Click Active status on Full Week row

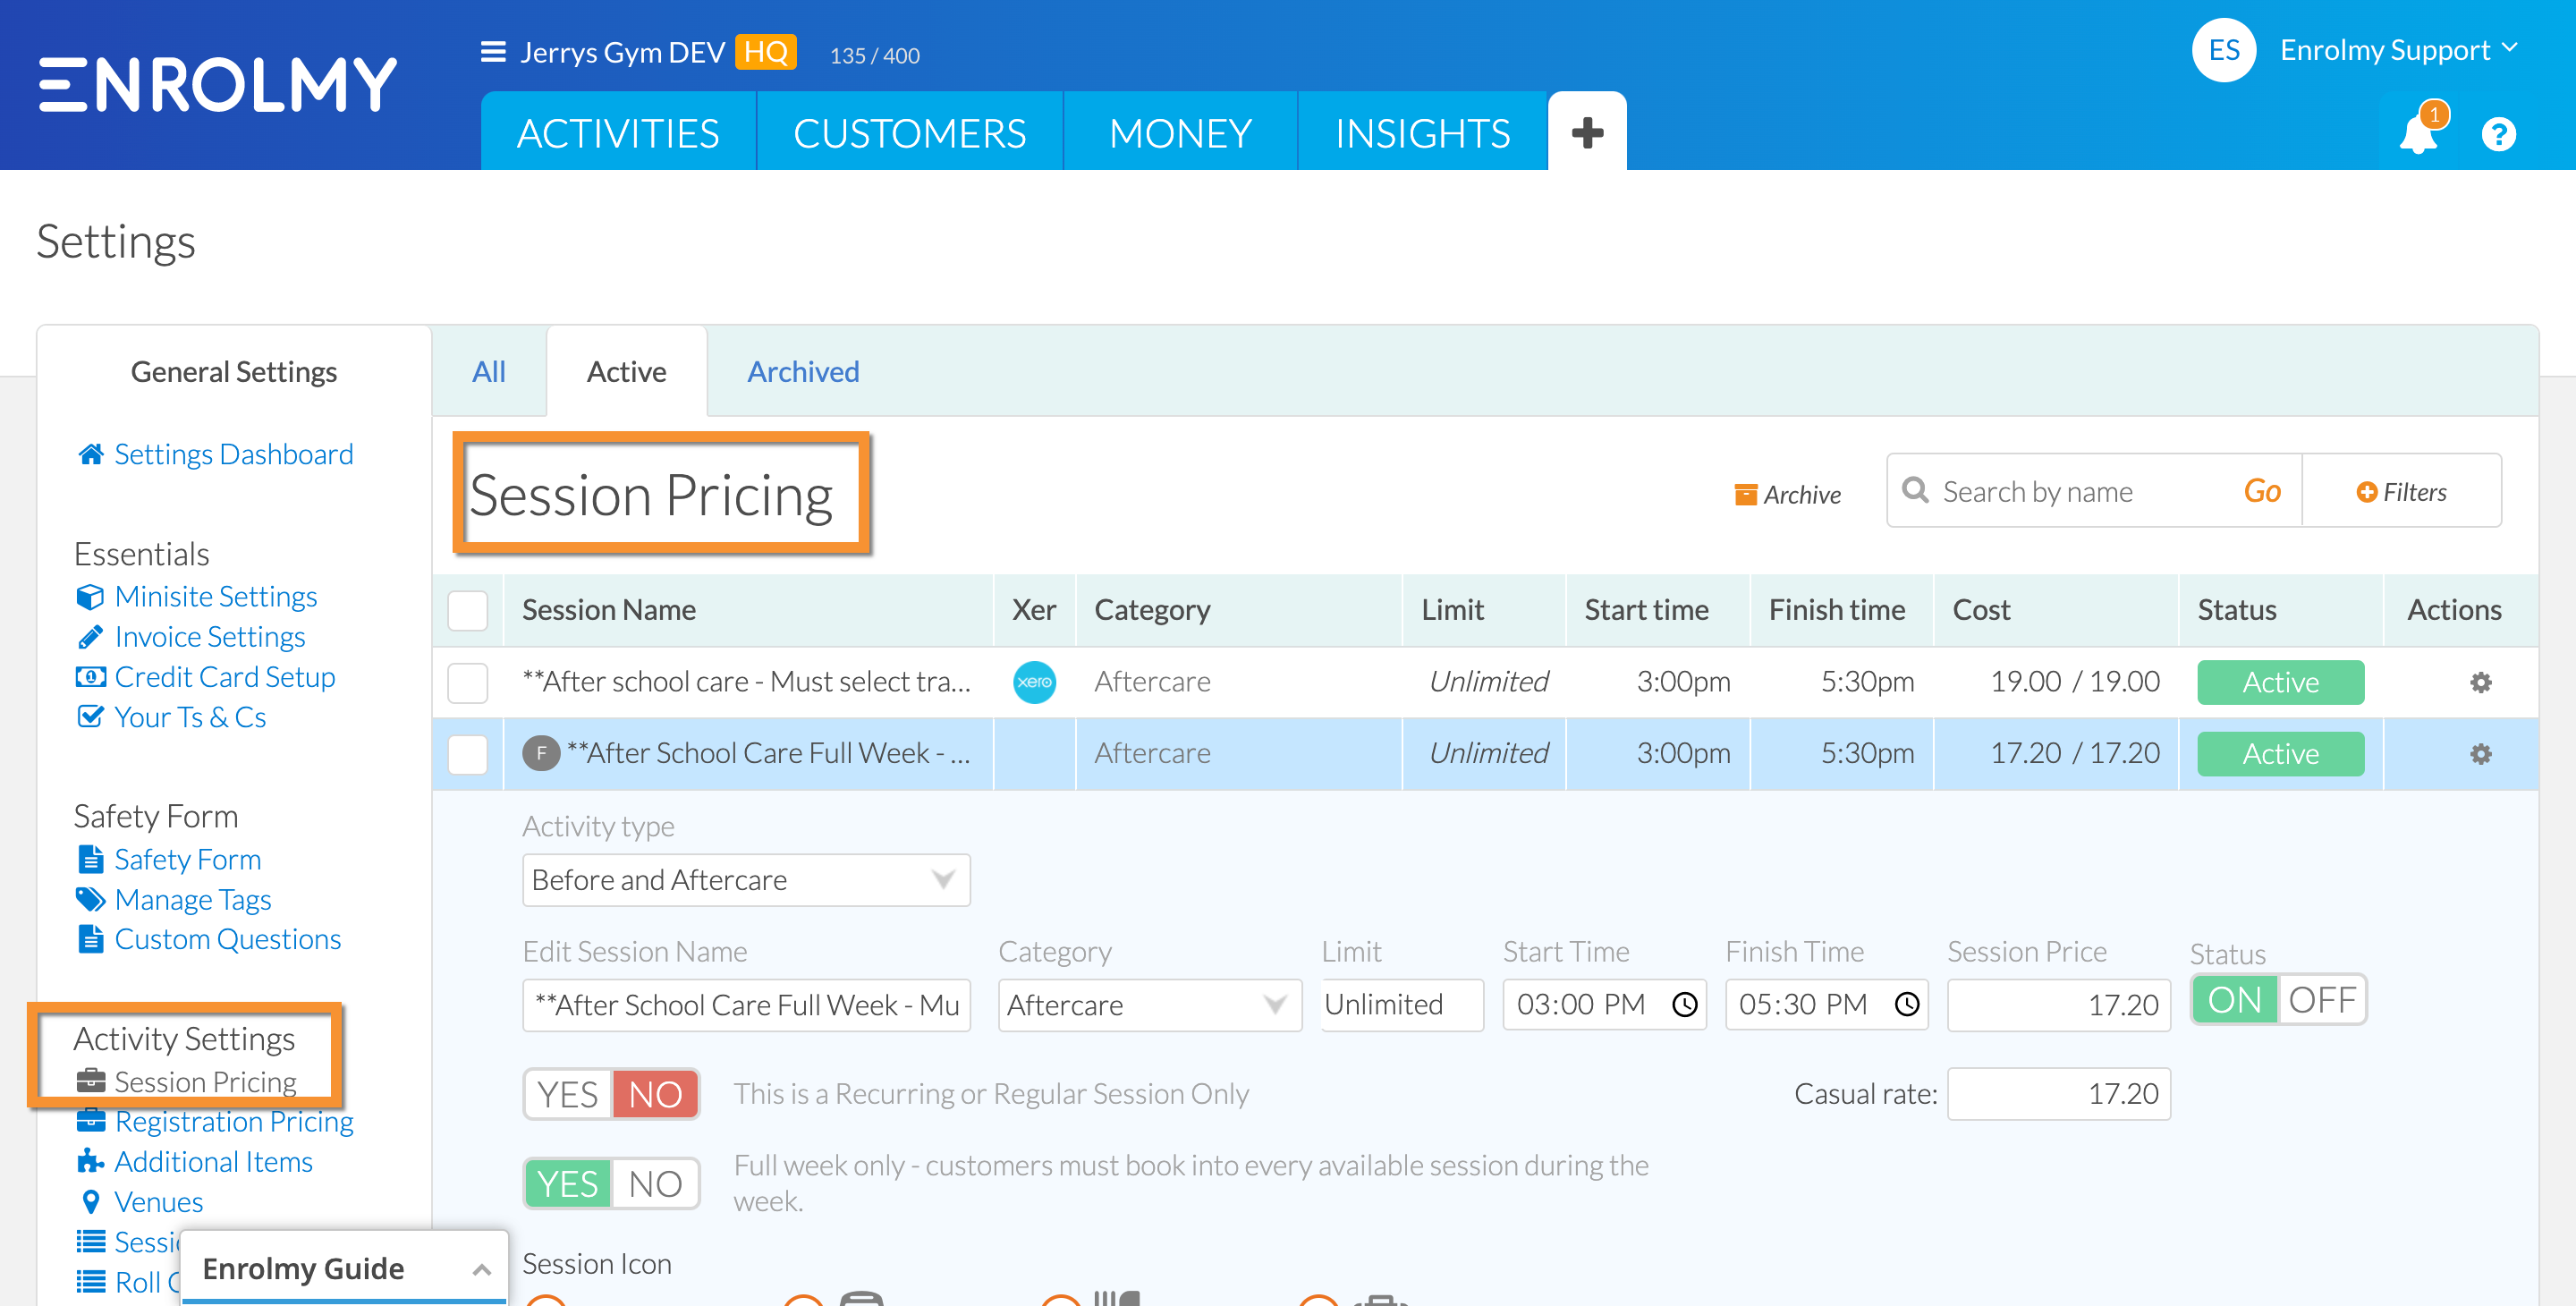pyautogui.click(x=2280, y=754)
